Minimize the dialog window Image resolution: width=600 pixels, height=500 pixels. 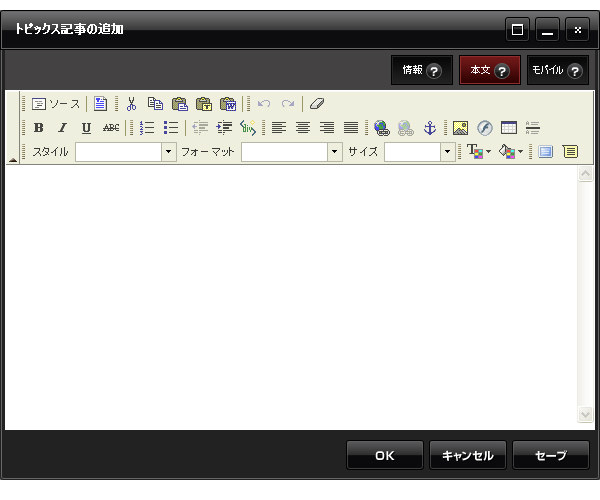548,29
